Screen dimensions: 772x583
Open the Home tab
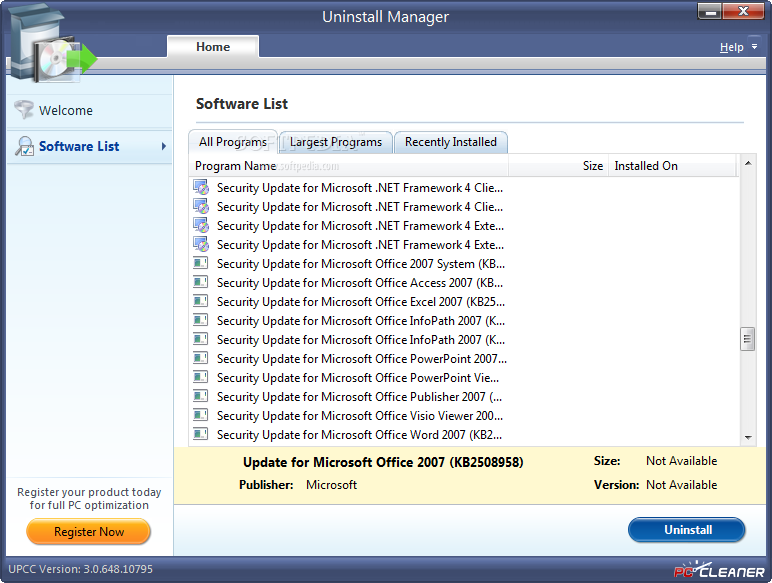(213, 47)
